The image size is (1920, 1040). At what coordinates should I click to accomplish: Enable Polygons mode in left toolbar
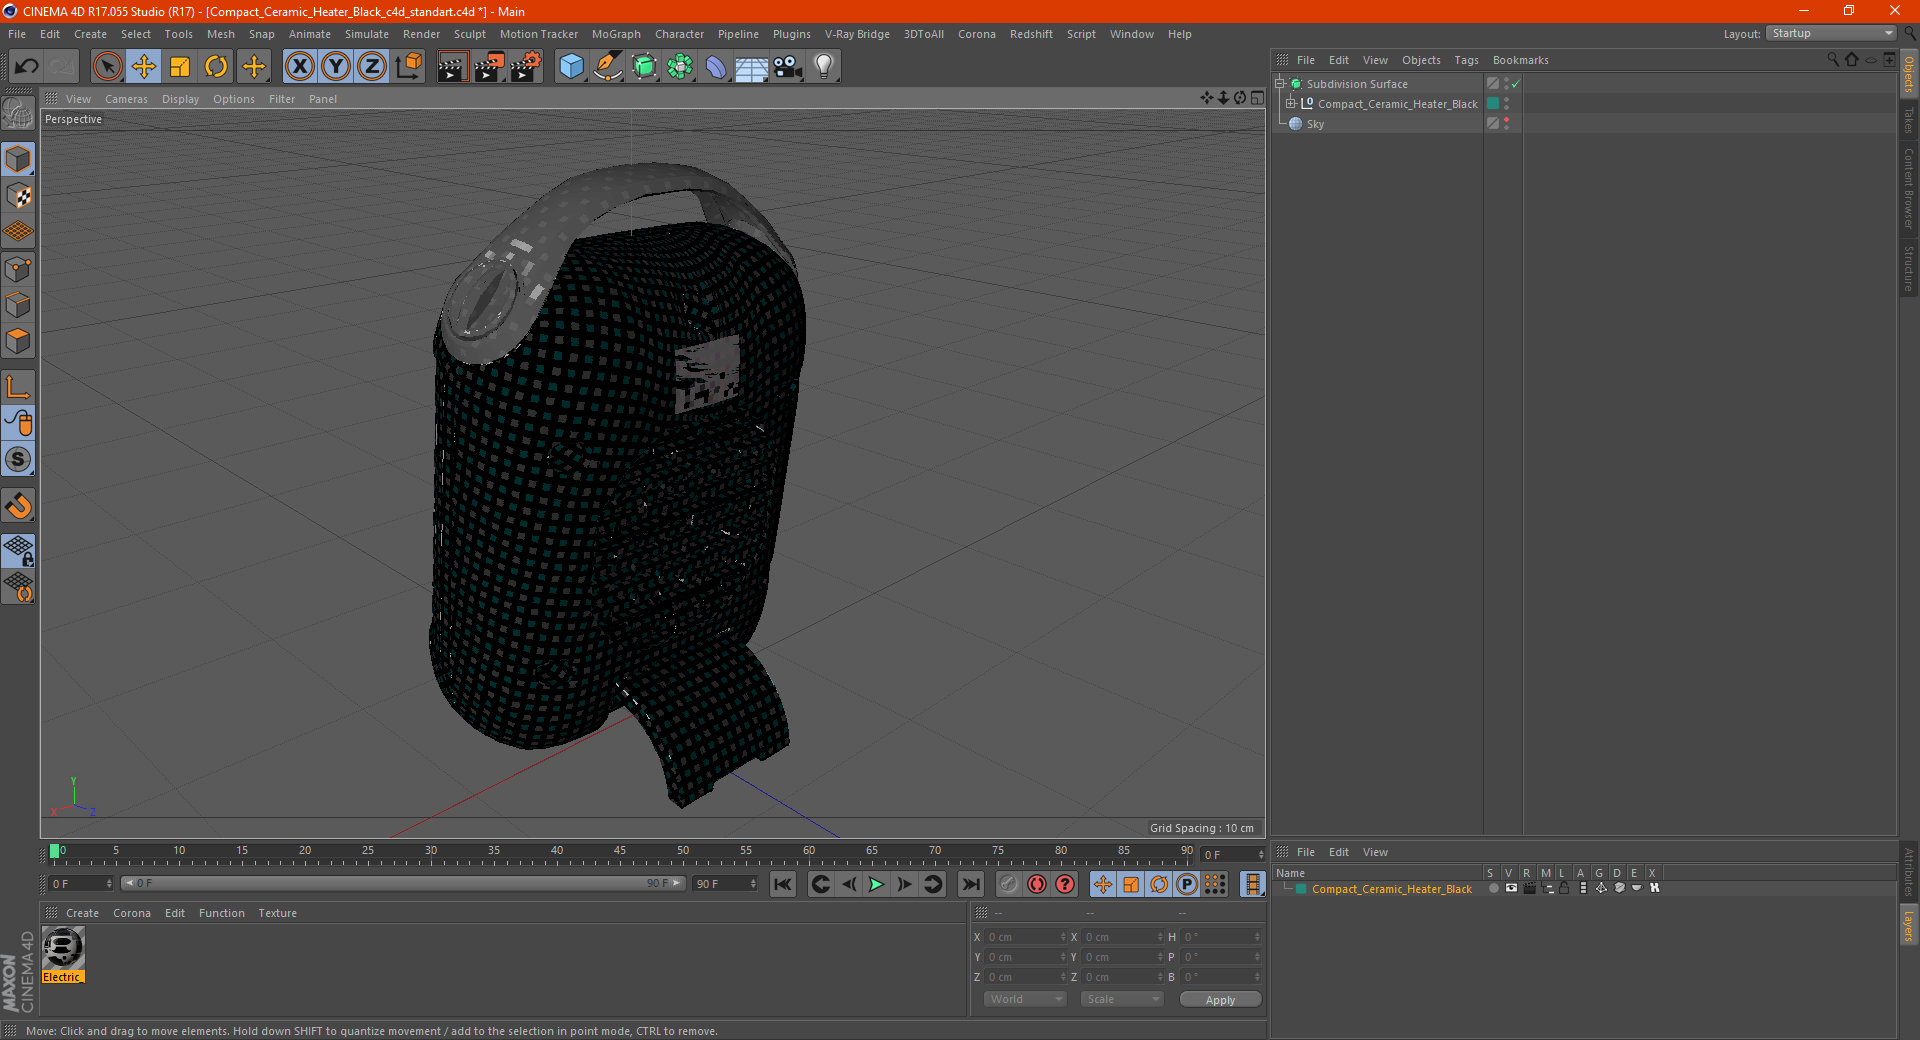(x=18, y=341)
